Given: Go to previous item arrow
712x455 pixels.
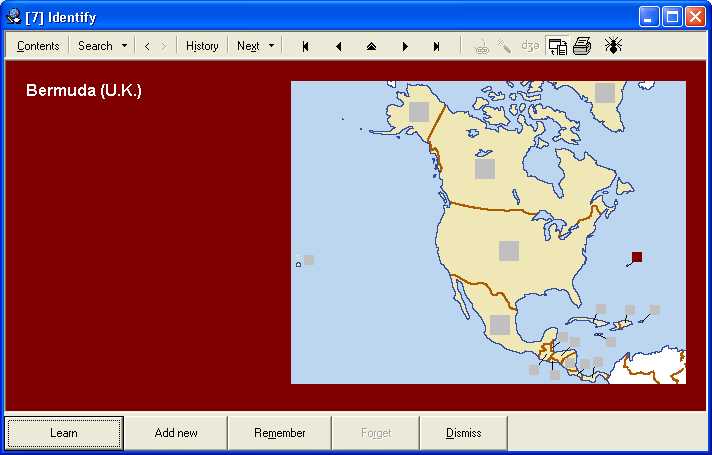Looking at the screenshot, I should click(338, 46).
